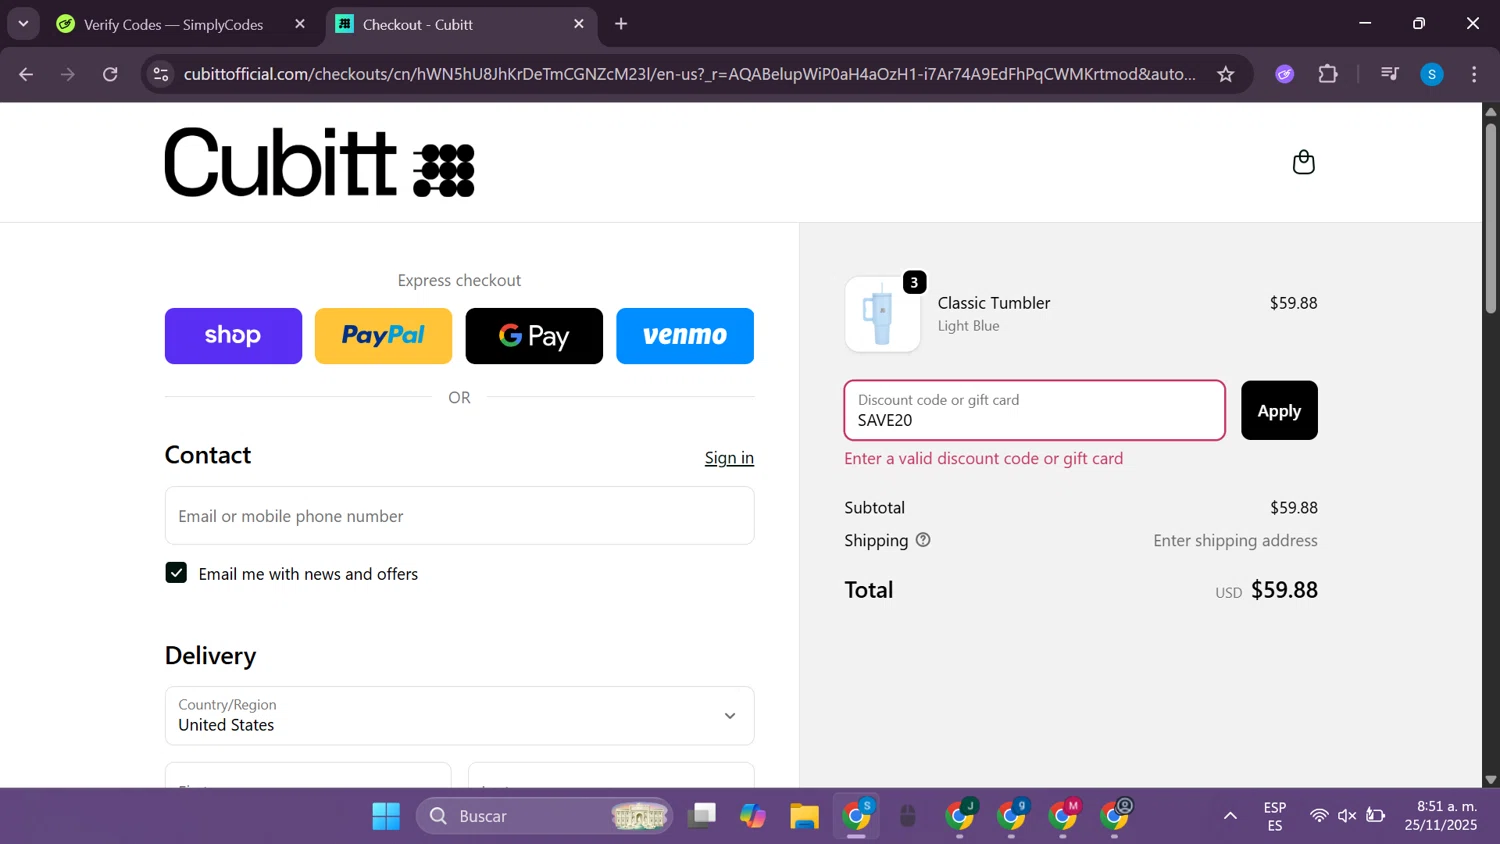Click the Windows taskbar search box
The height and width of the screenshot is (844, 1500).
[545, 816]
